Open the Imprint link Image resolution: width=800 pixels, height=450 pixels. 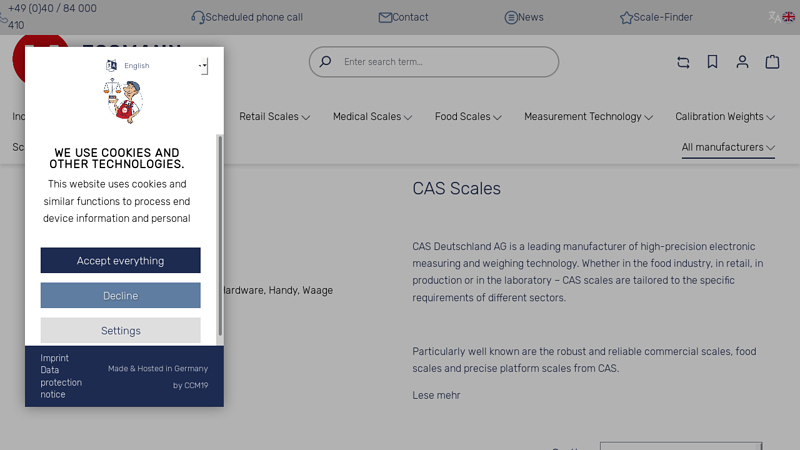pos(54,358)
